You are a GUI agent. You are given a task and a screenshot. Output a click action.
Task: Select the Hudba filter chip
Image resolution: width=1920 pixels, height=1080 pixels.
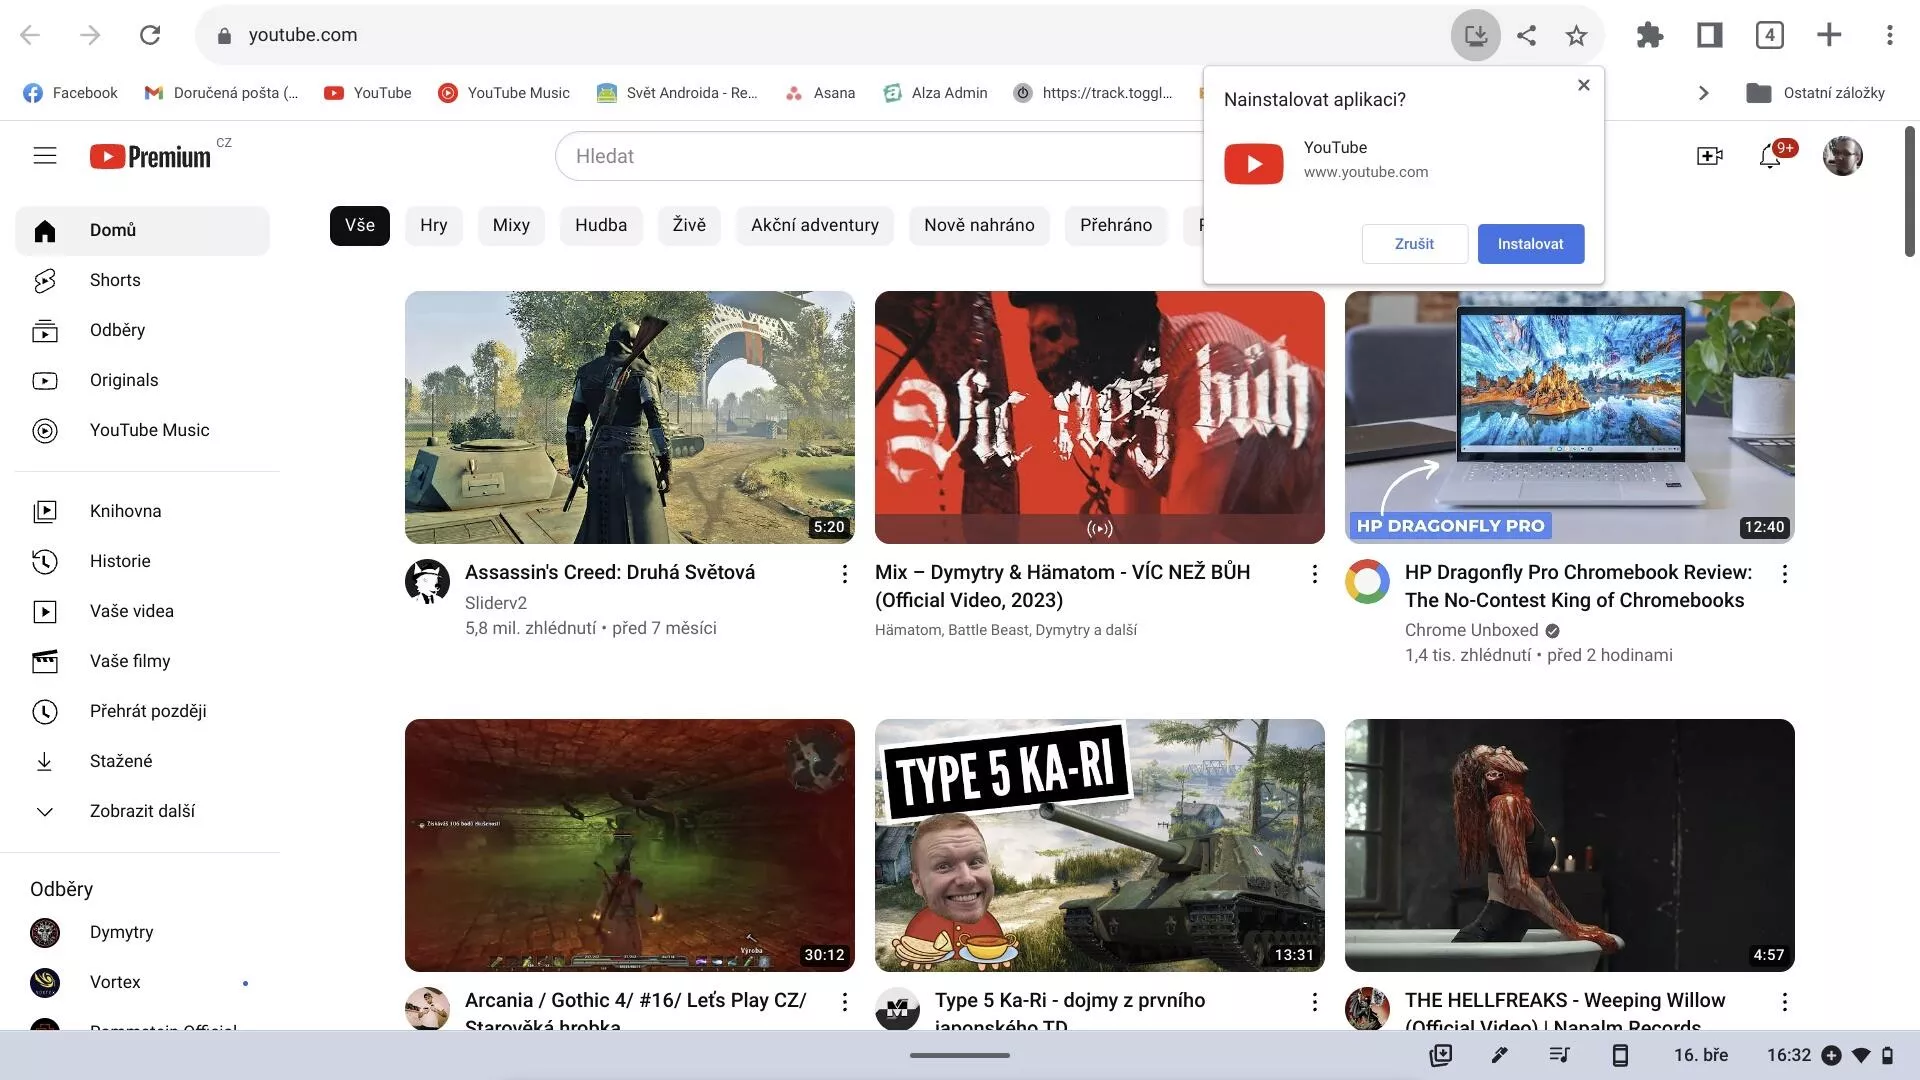tap(601, 225)
